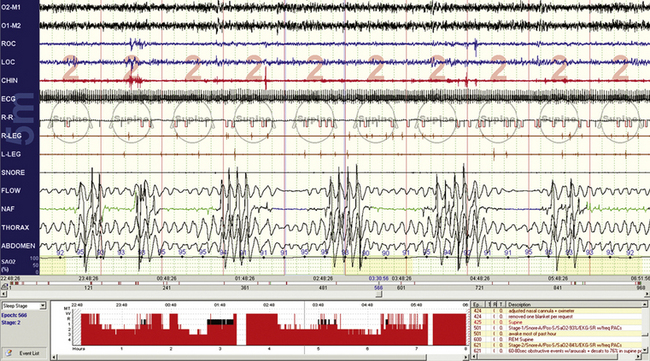The image size is (650, 361).
Task: Click the hypnogram scrollbar left arrow
Action: pyautogui.click(x=54, y=357)
